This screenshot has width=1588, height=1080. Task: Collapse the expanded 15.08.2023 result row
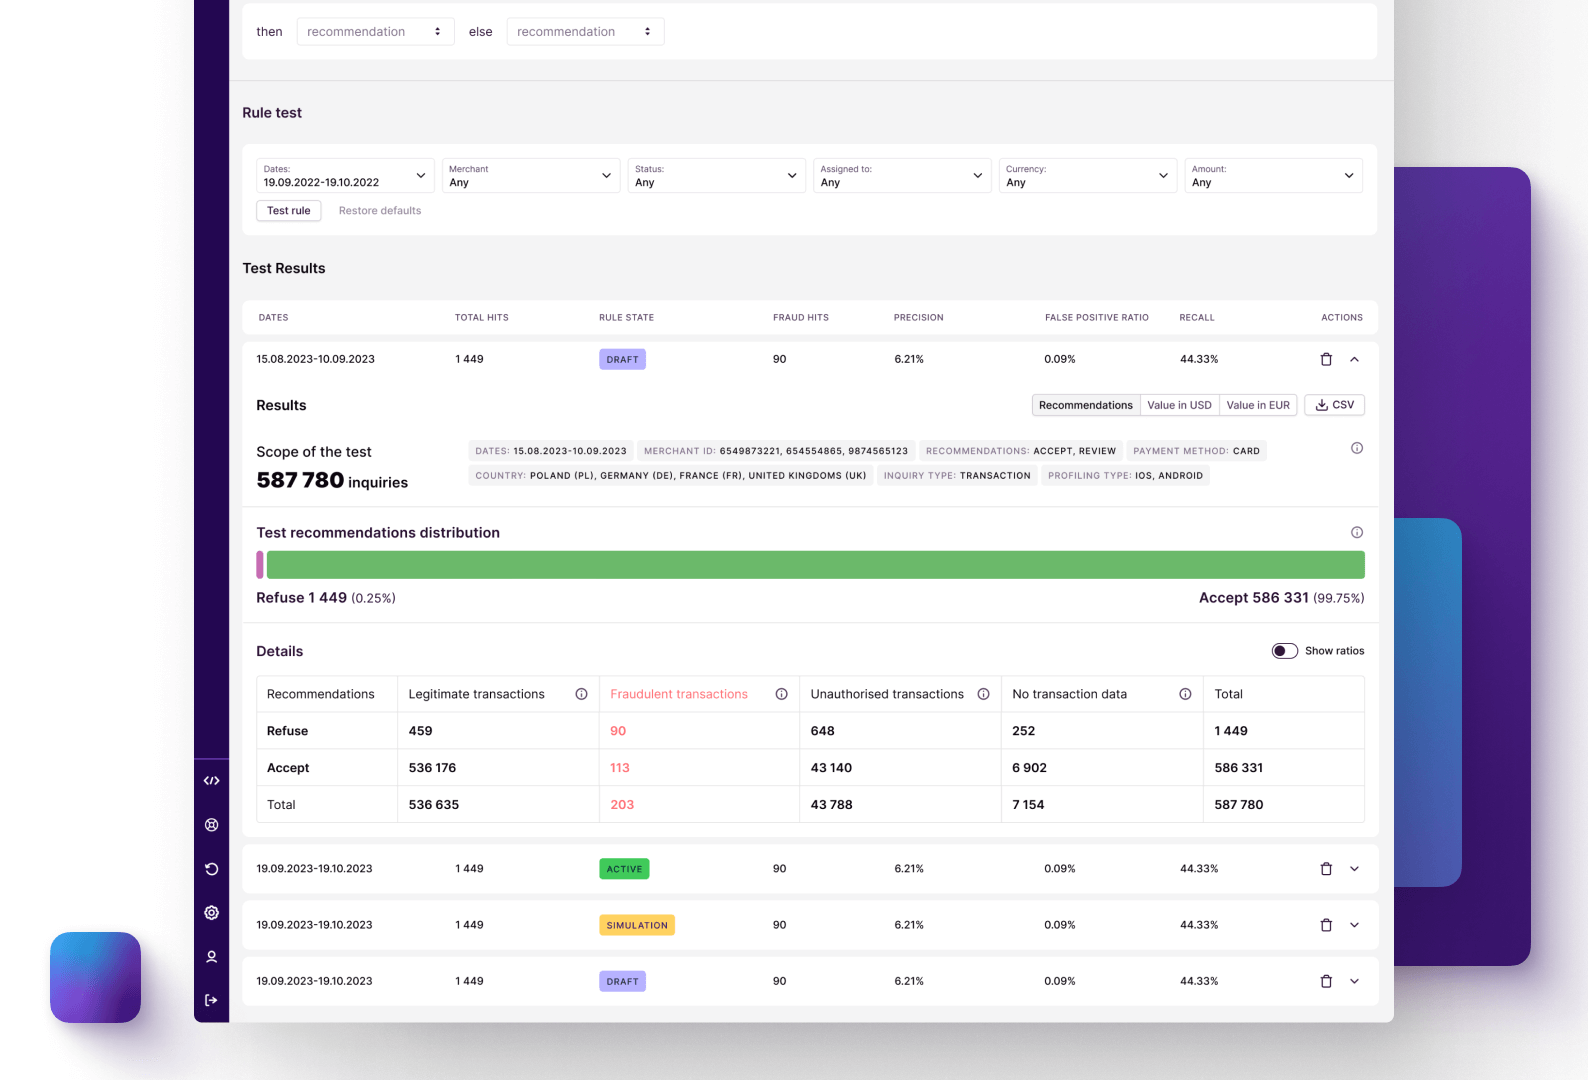(x=1354, y=359)
